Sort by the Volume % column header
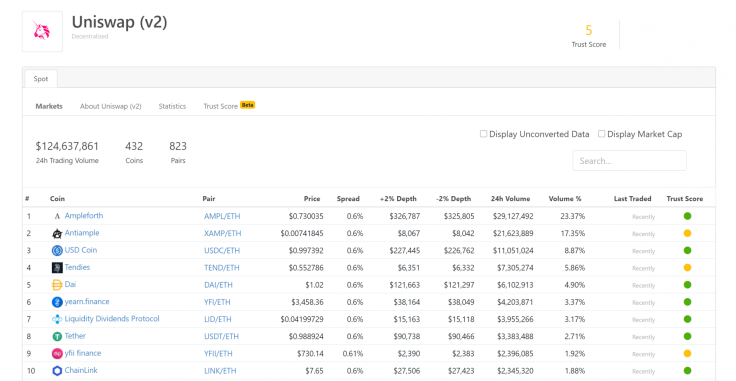This screenshot has height=381, width=736. [x=565, y=199]
